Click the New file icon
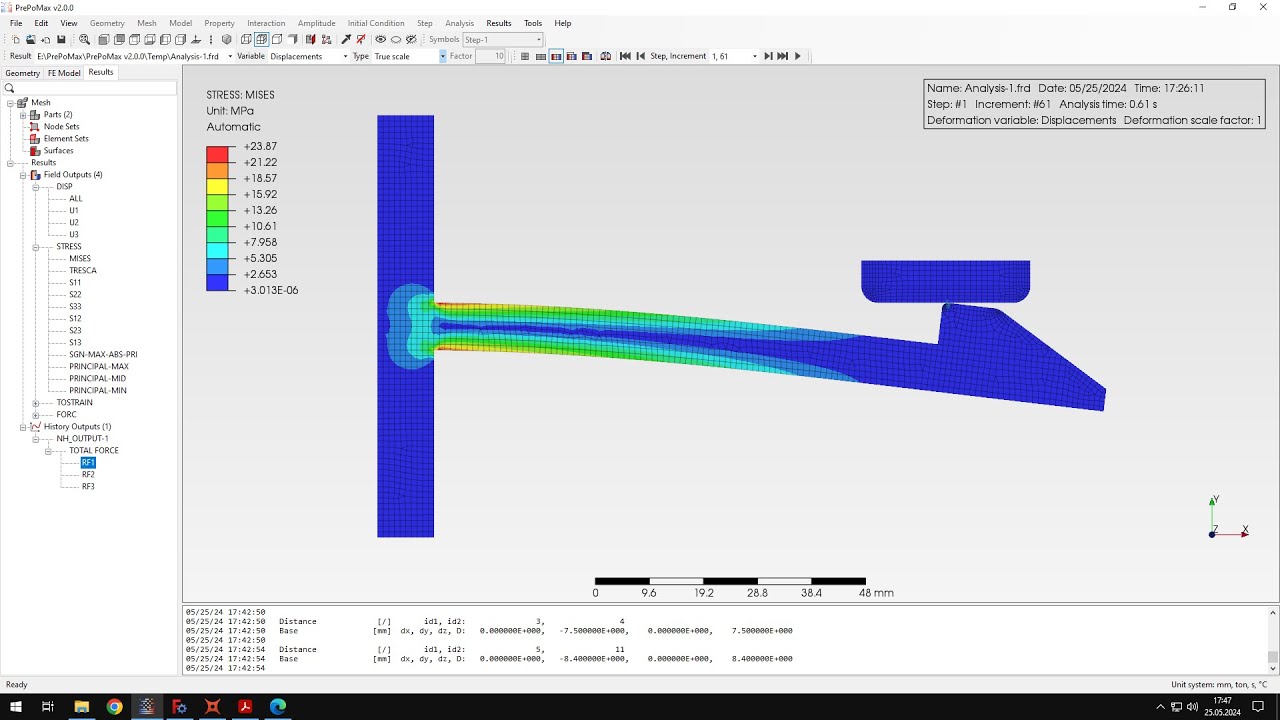 pyautogui.click(x=16, y=39)
